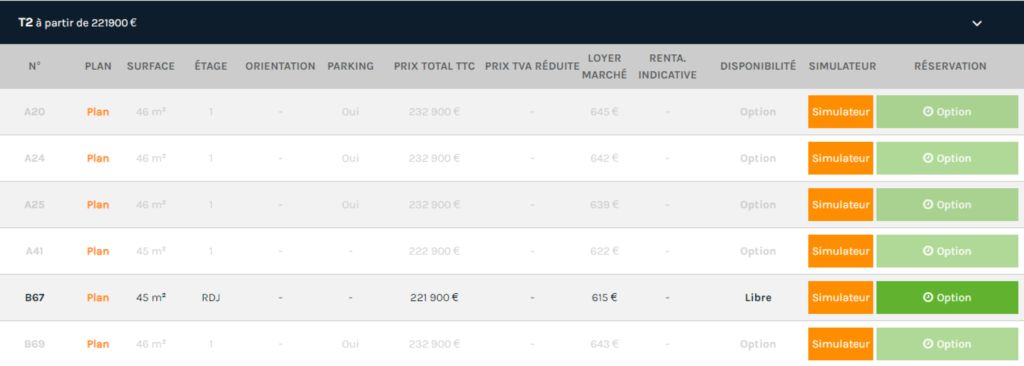Open the Plan link for lot B67
The image size is (1024, 366).
(98, 297)
